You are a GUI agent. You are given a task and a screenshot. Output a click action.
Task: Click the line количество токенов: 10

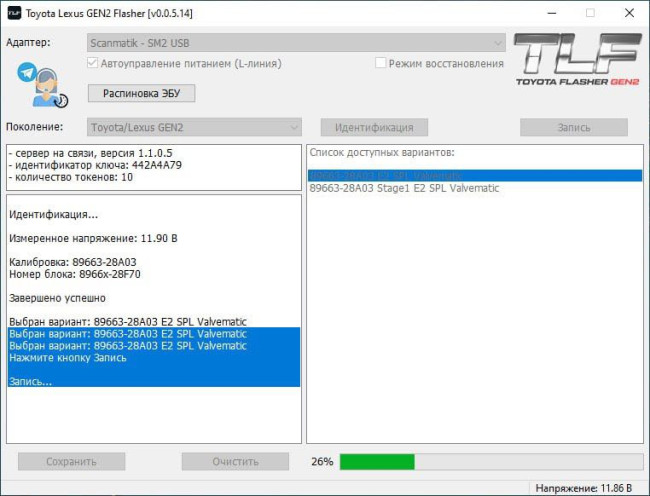click(x=70, y=177)
